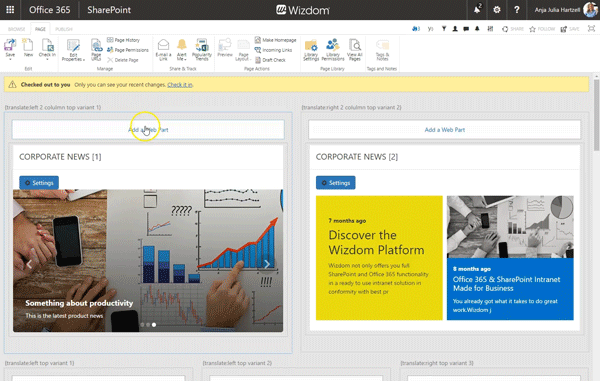Open the Alert Me dropdown
Screen dimensions: 600x381
182,50
